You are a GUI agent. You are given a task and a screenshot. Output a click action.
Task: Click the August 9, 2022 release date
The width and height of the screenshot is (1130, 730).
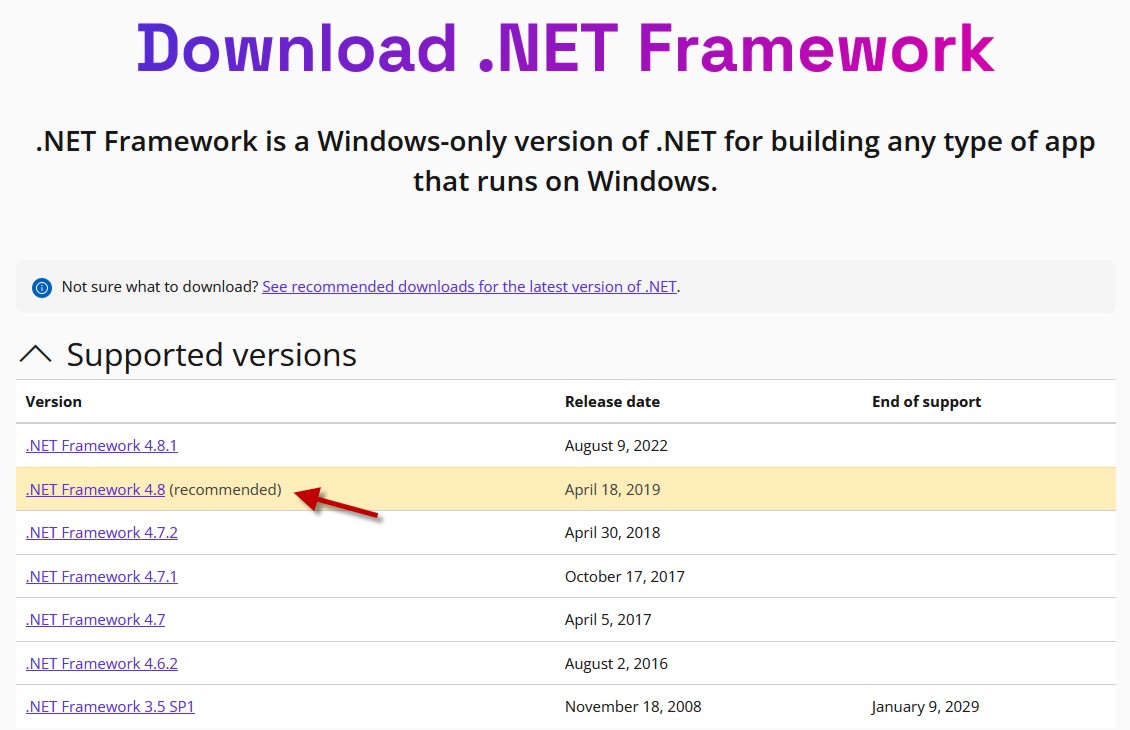pos(616,446)
